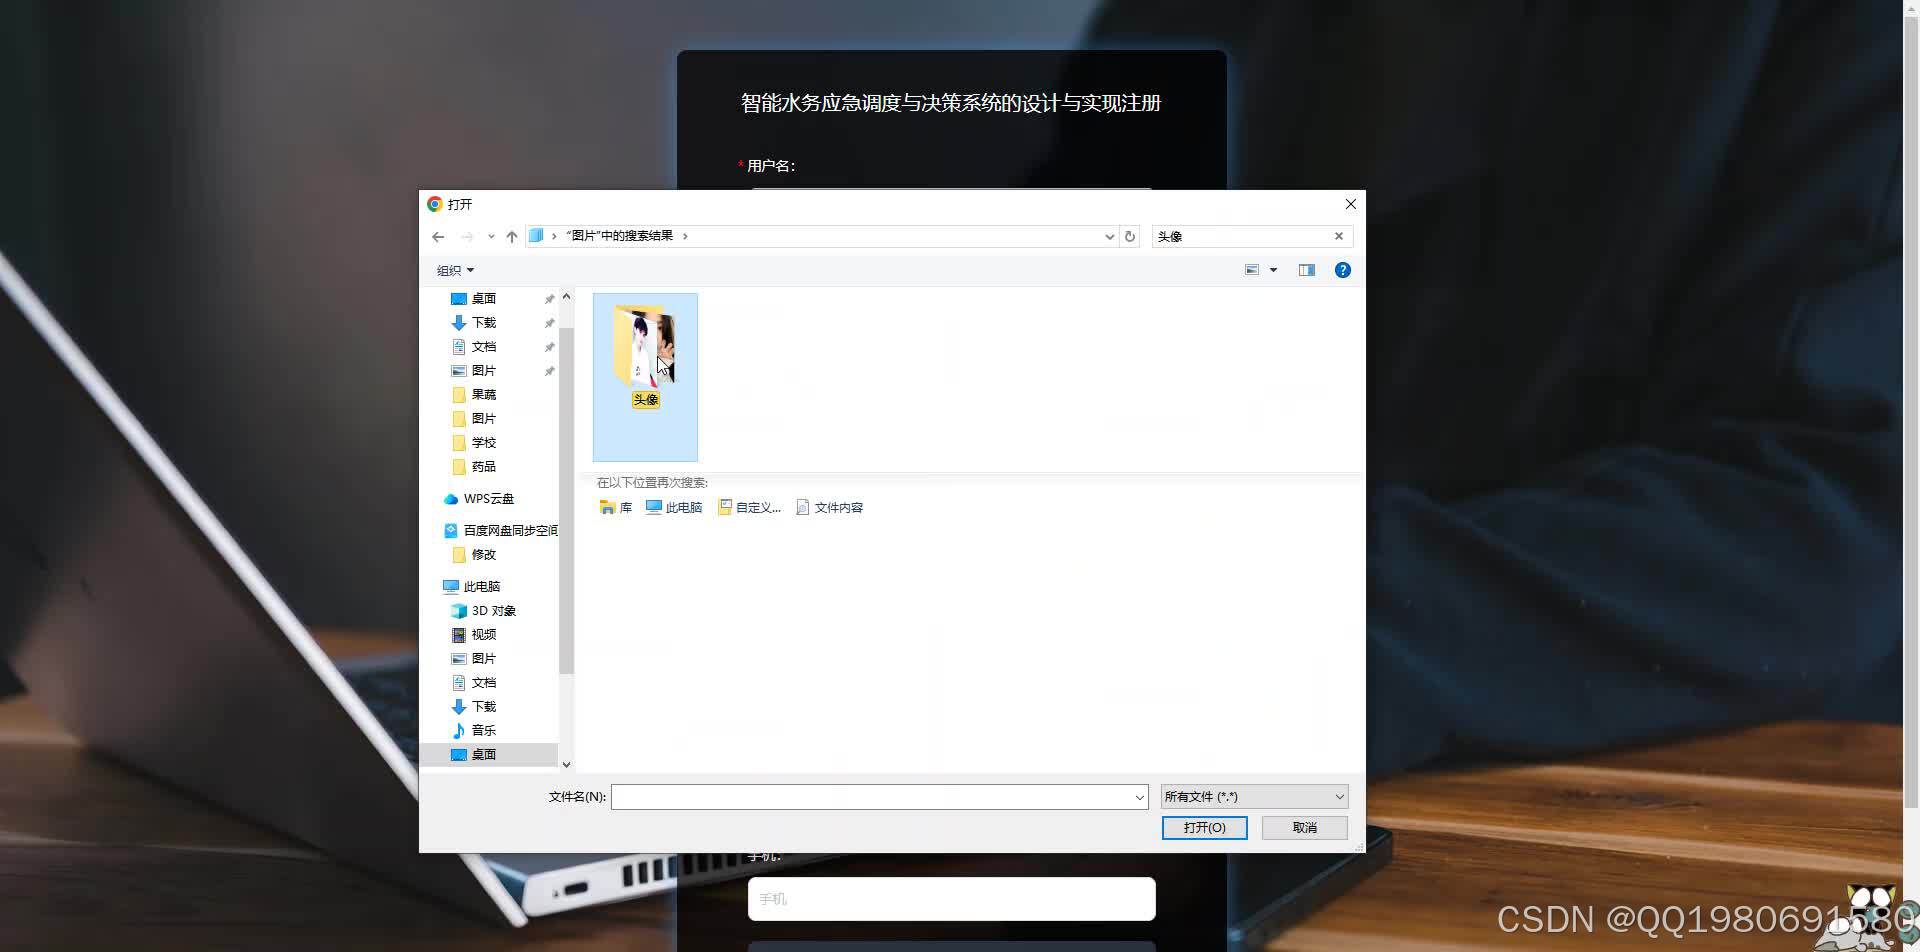This screenshot has height=952, width=1920.
Task: Go up one folder level with the up arrow
Action: click(x=512, y=236)
